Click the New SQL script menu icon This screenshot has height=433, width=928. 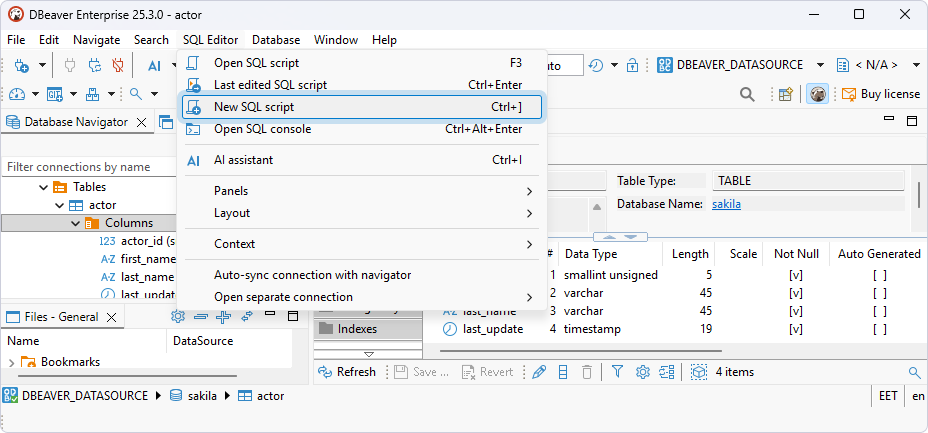coord(194,107)
